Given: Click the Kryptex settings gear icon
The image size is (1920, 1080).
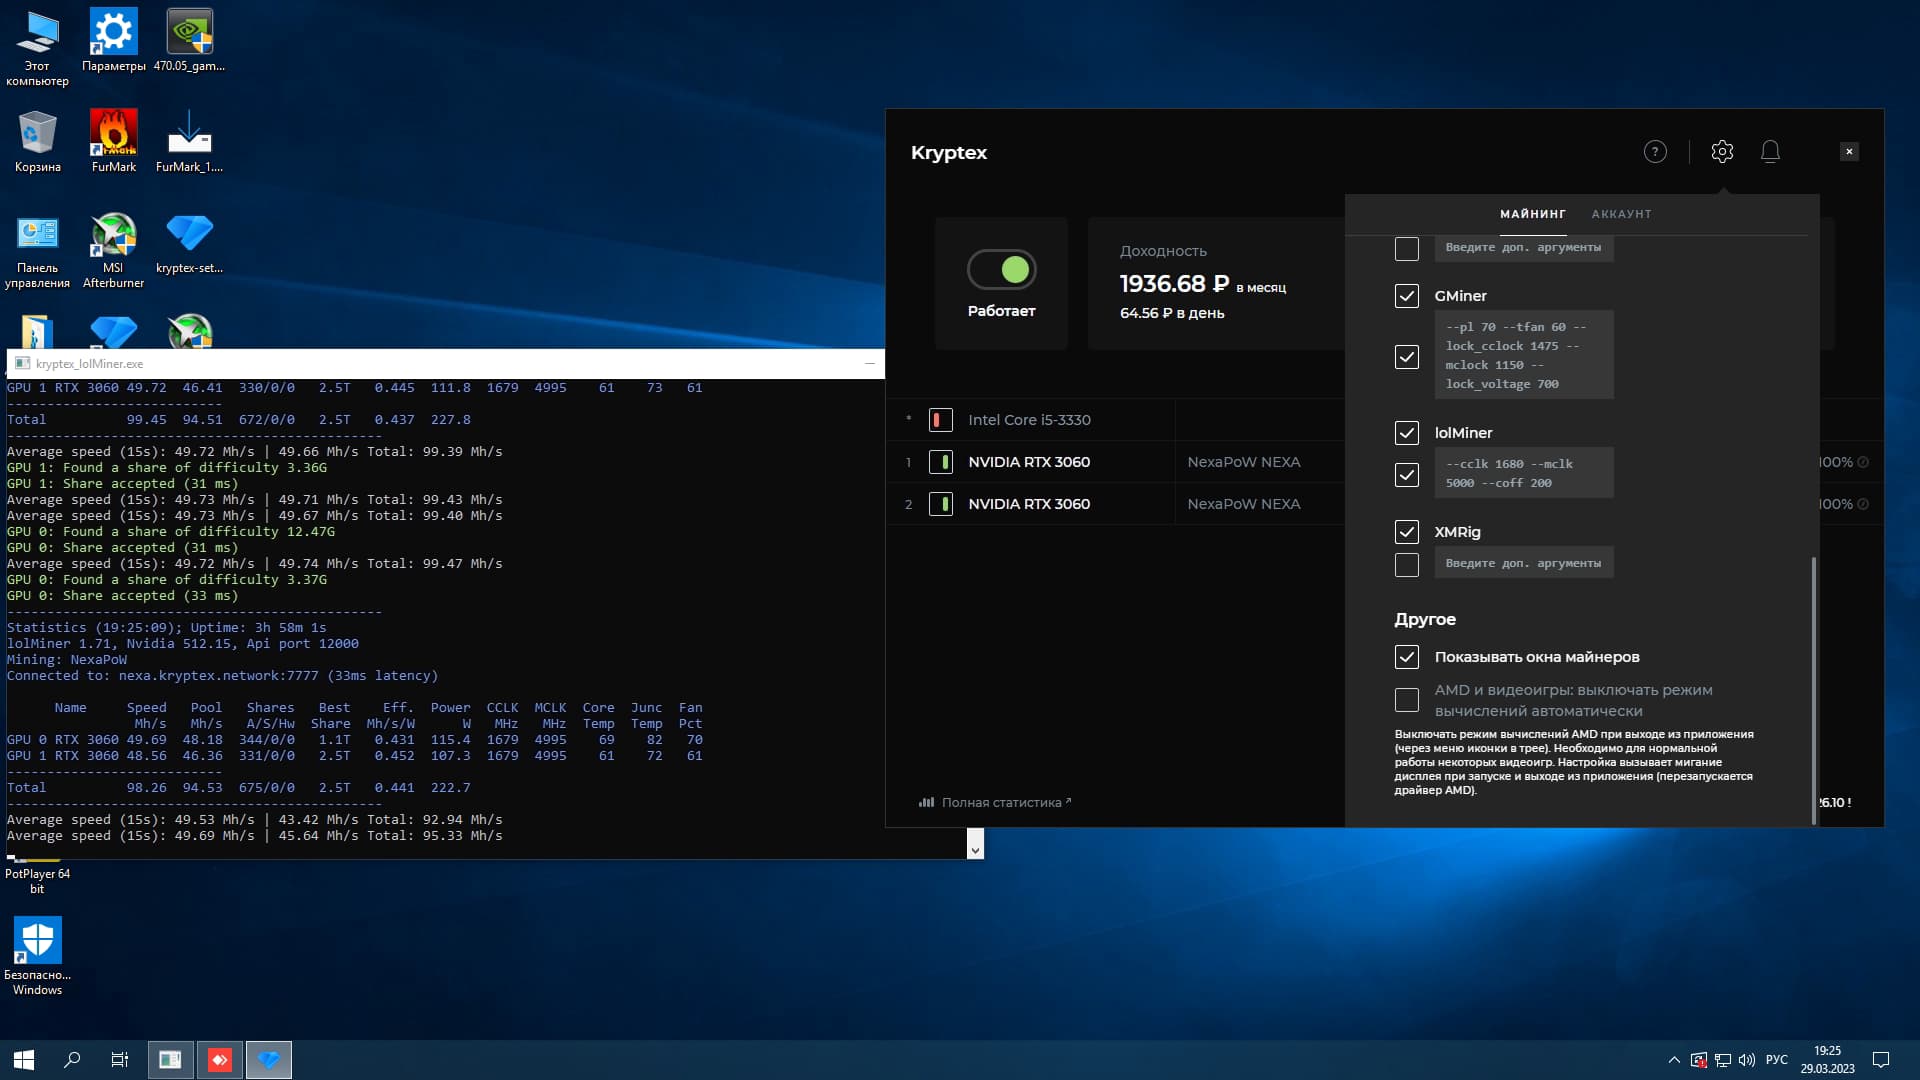Looking at the screenshot, I should tap(1722, 152).
